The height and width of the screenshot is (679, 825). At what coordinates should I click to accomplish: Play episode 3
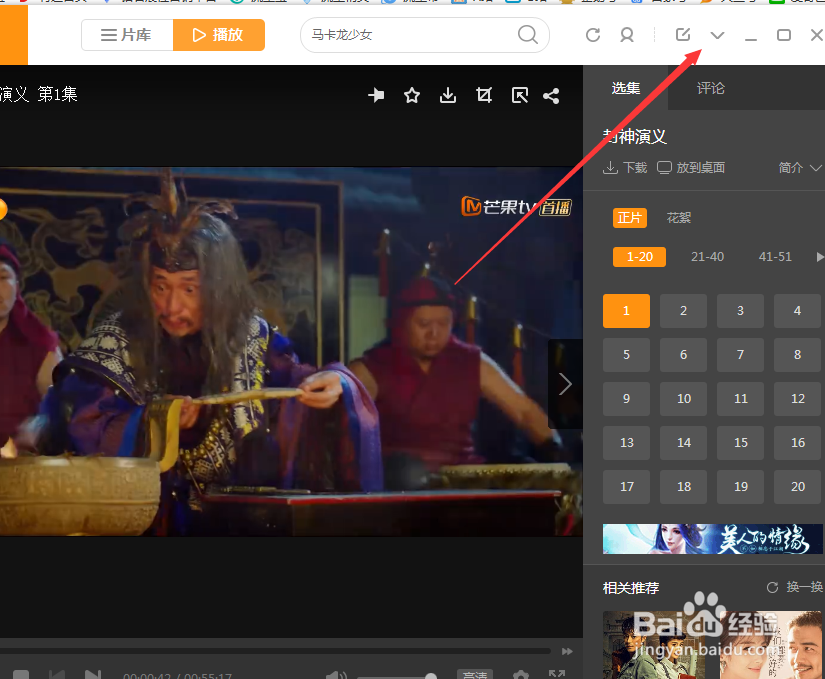[x=740, y=311]
